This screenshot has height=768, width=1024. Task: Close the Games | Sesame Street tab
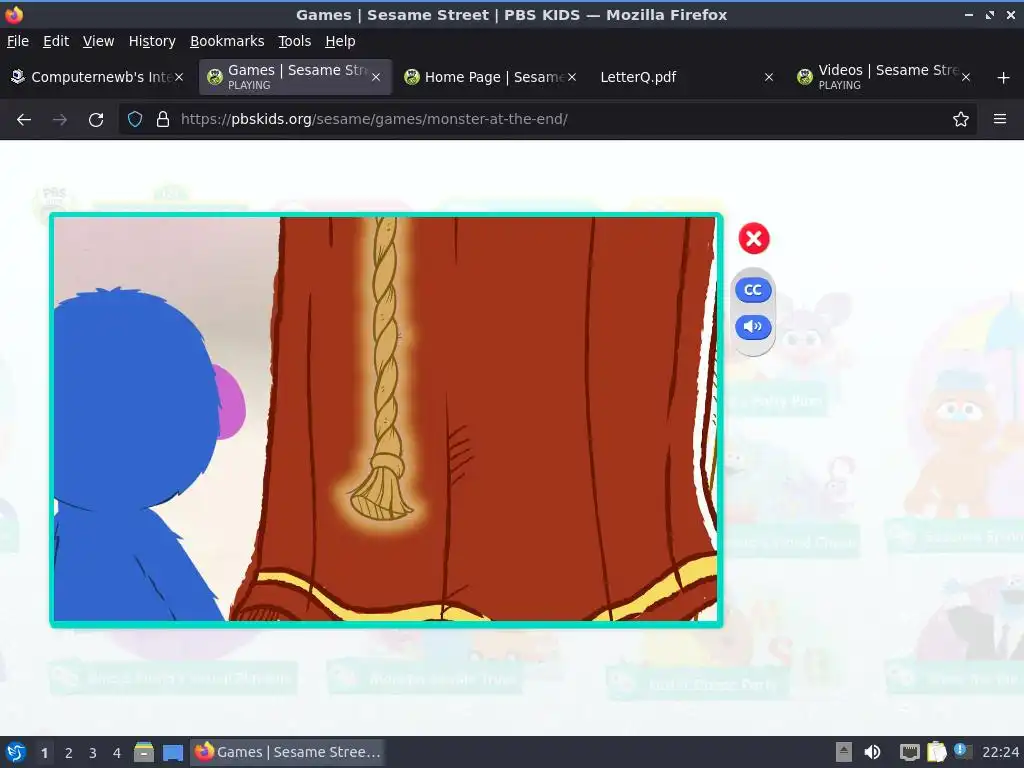tap(376, 77)
